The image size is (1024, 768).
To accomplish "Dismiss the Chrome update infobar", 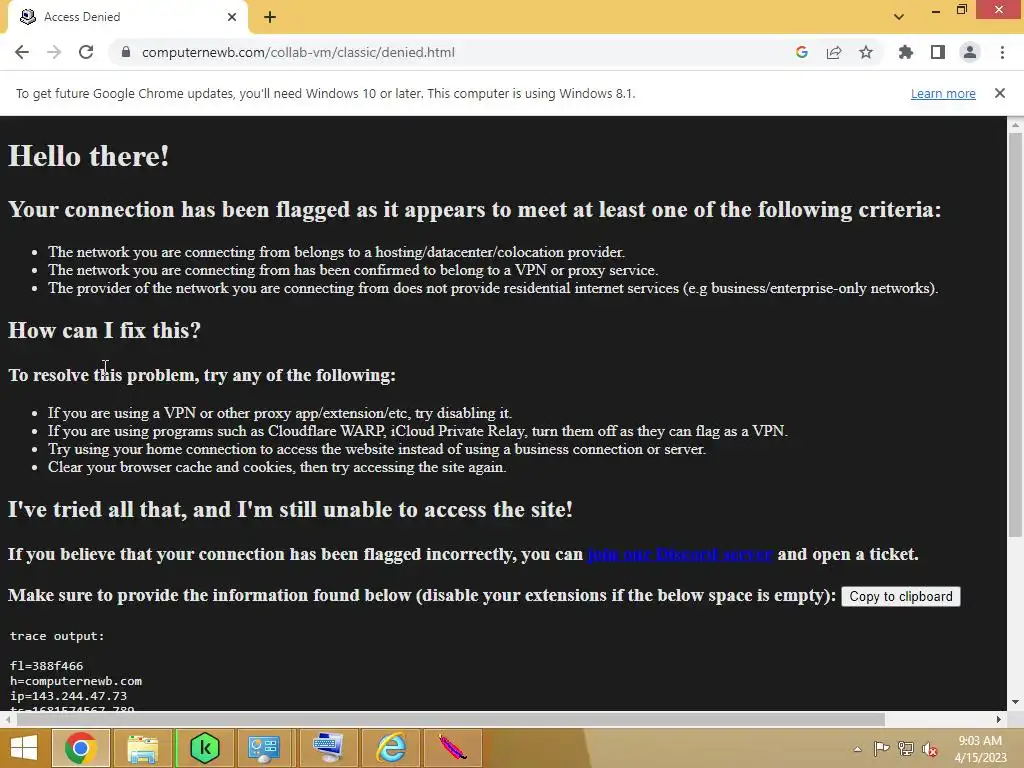I will pos(1000,93).
